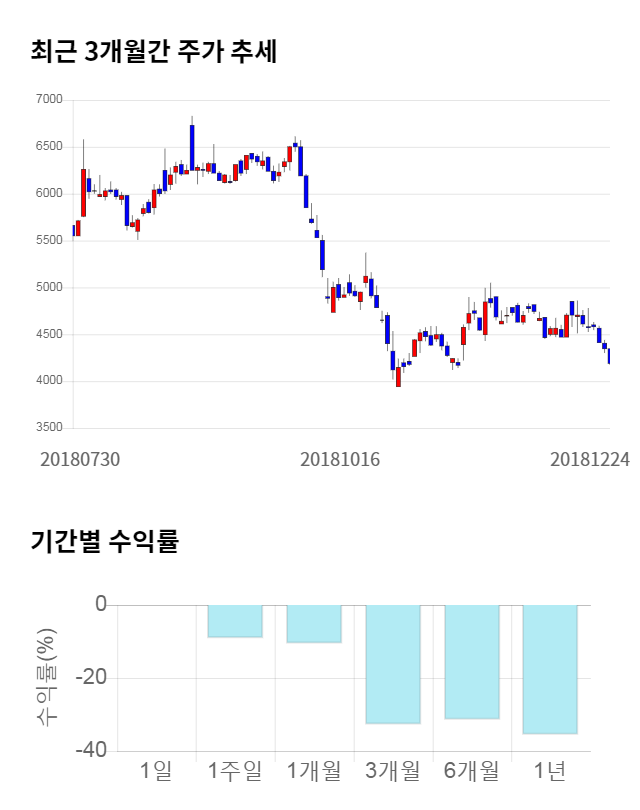Select the 1개월 return bar
Viewport: 640px width, 810px height.
(314, 624)
